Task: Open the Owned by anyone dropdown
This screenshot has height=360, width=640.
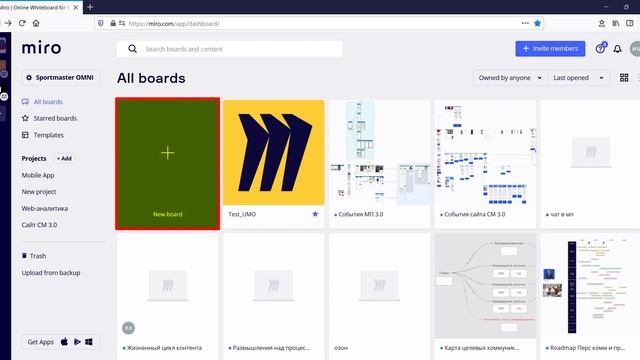Action: [x=510, y=78]
